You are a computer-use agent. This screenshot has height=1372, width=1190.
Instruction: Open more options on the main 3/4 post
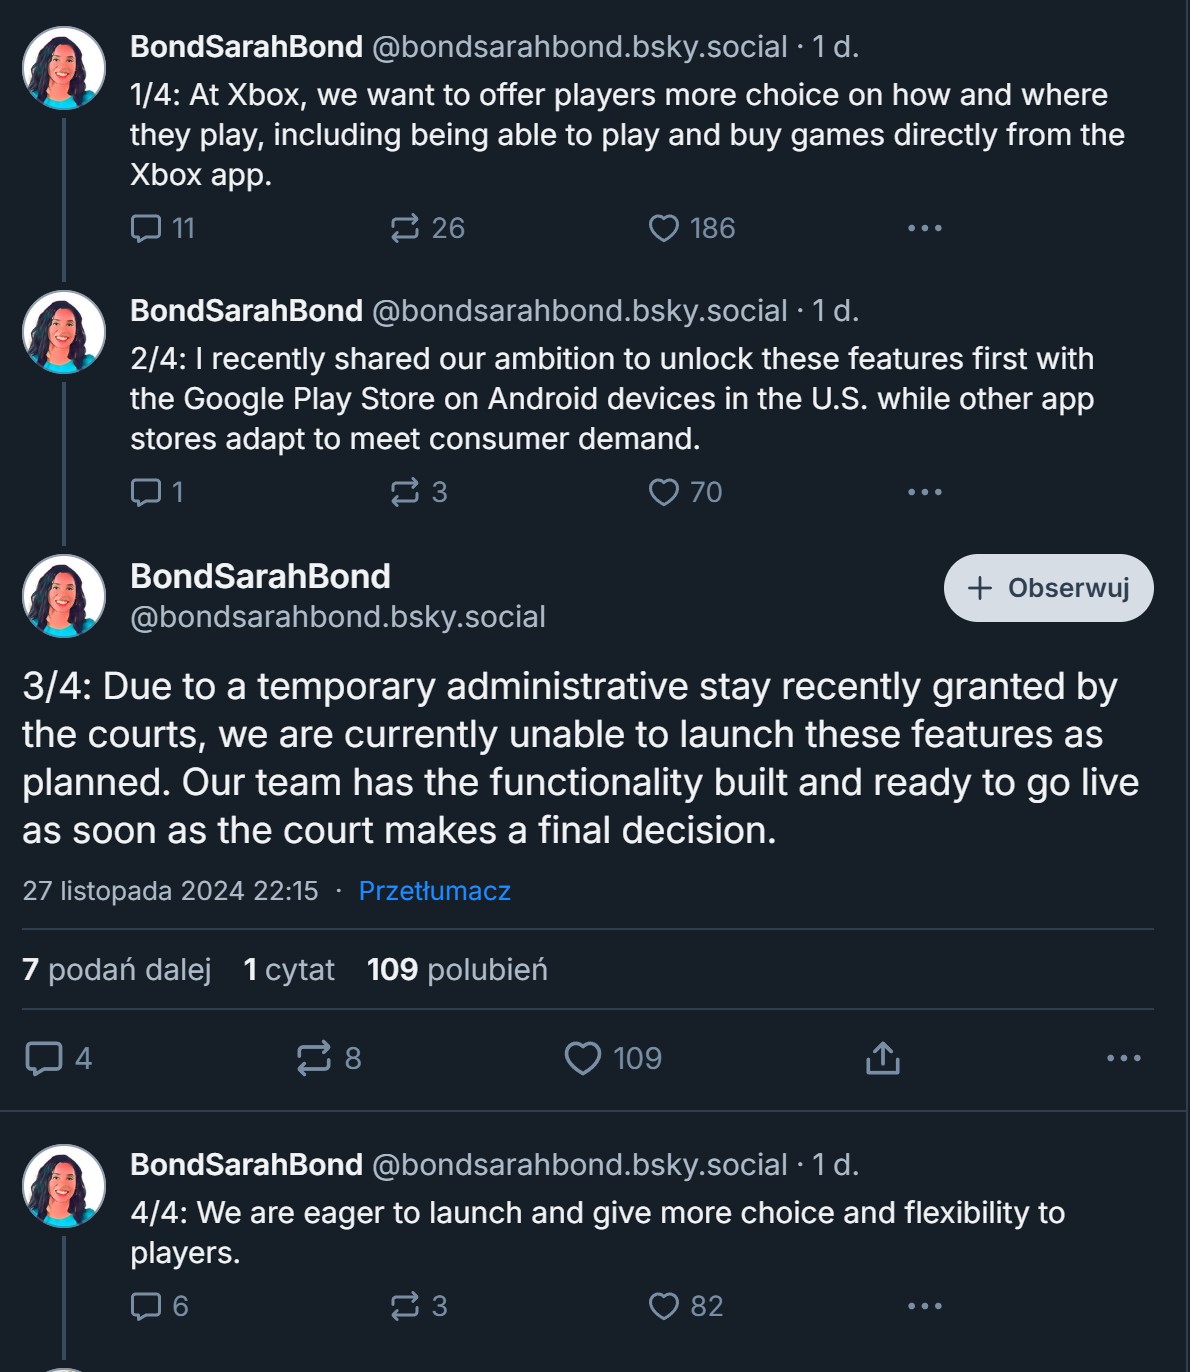pos(1124,1058)
